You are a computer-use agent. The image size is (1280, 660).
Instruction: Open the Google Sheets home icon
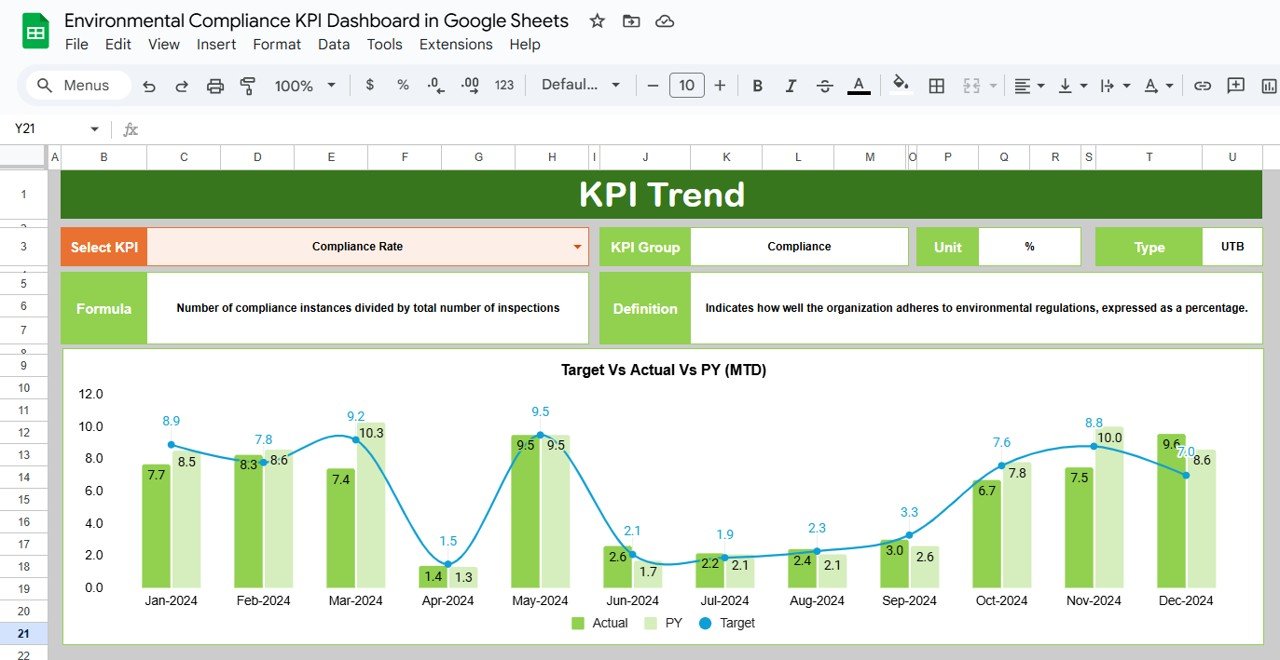[36, 31]
